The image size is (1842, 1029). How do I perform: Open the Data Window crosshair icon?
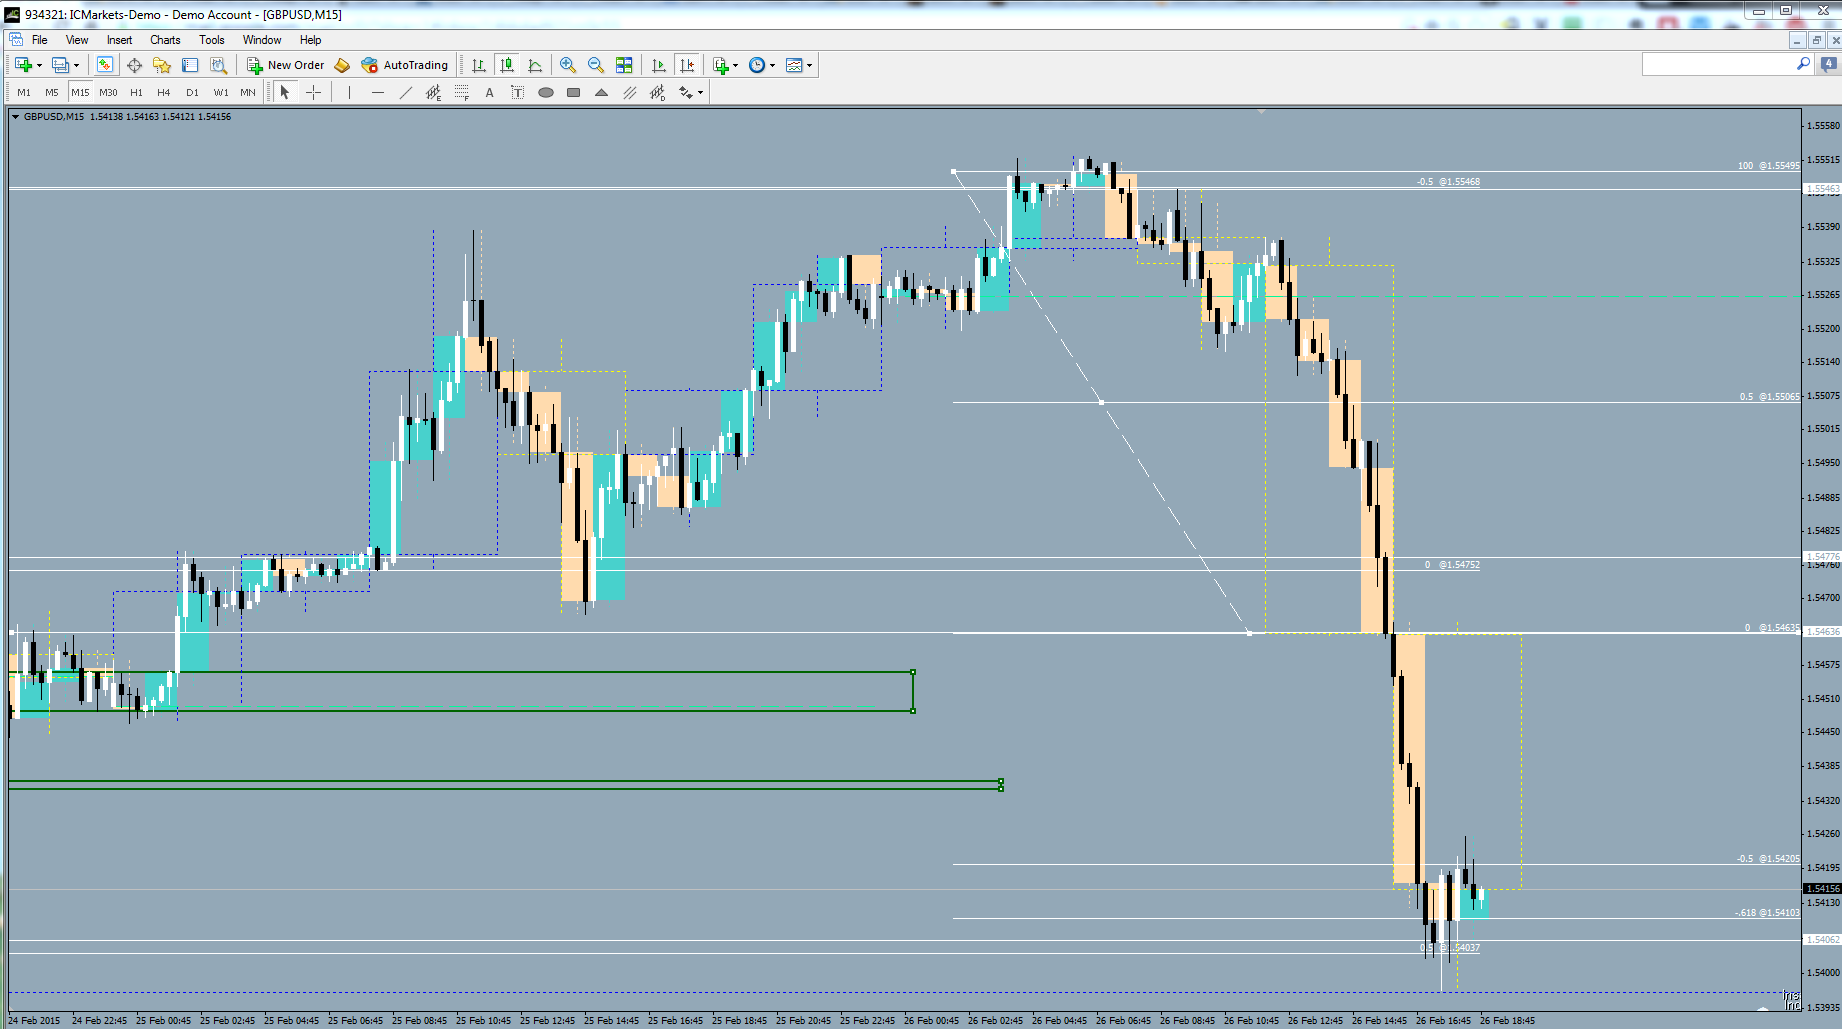[134, 65]
